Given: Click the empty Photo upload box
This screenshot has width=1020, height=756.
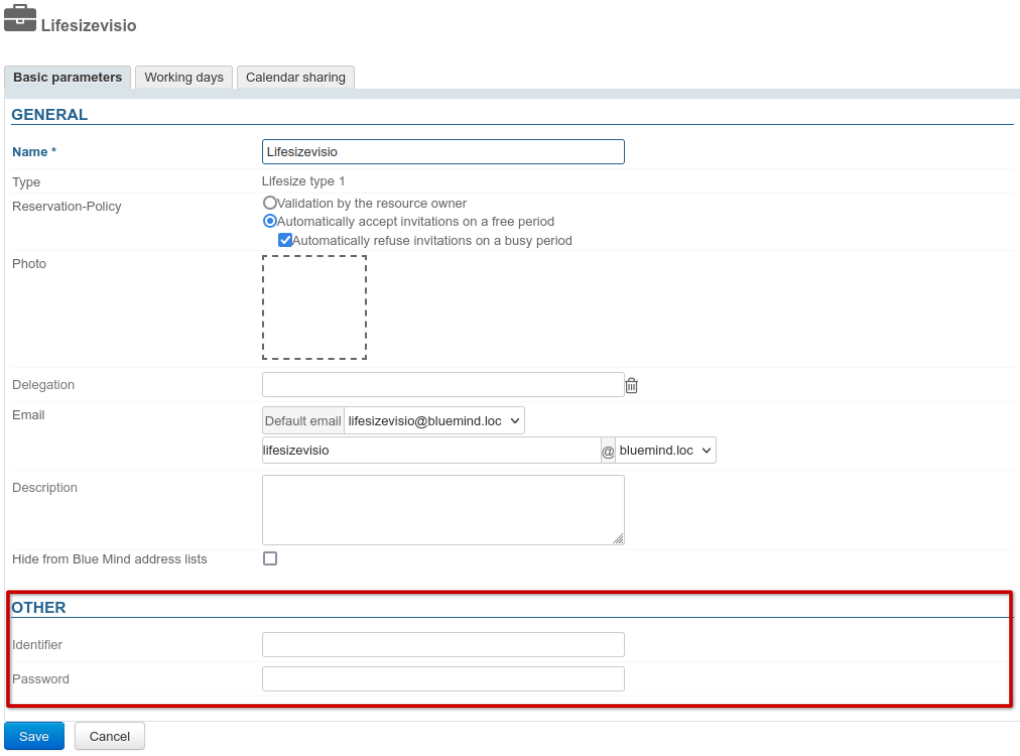Looking at the screenshot, I should click(314, 307).
